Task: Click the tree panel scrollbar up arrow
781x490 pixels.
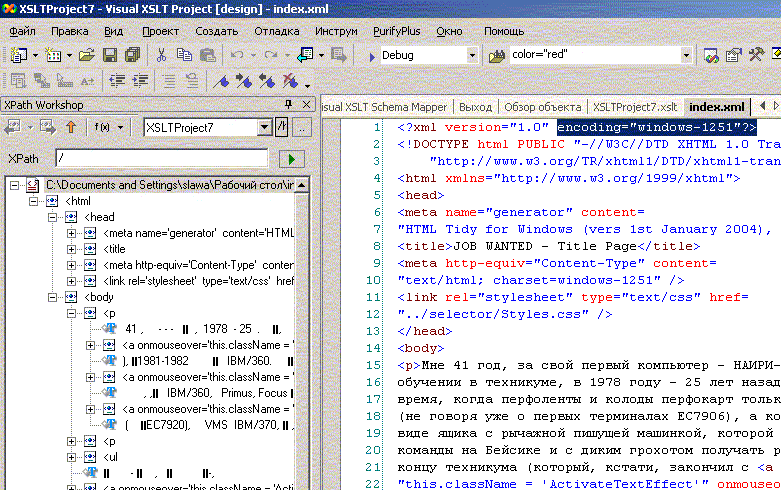Action: pos(302,185)
